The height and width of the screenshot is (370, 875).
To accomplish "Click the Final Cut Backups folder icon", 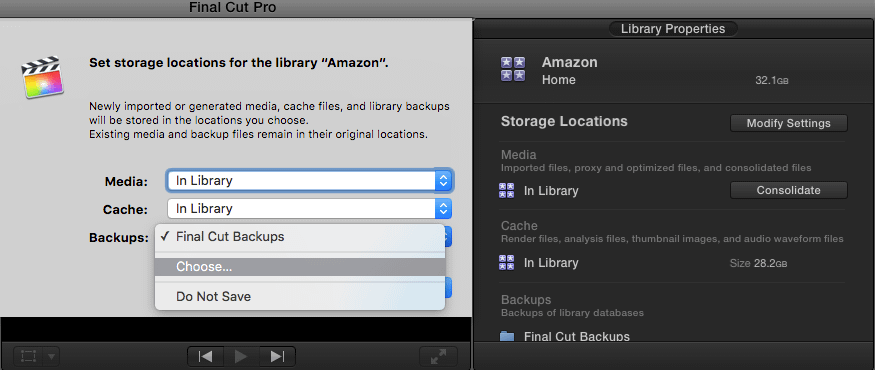I will tap(507, 337).
